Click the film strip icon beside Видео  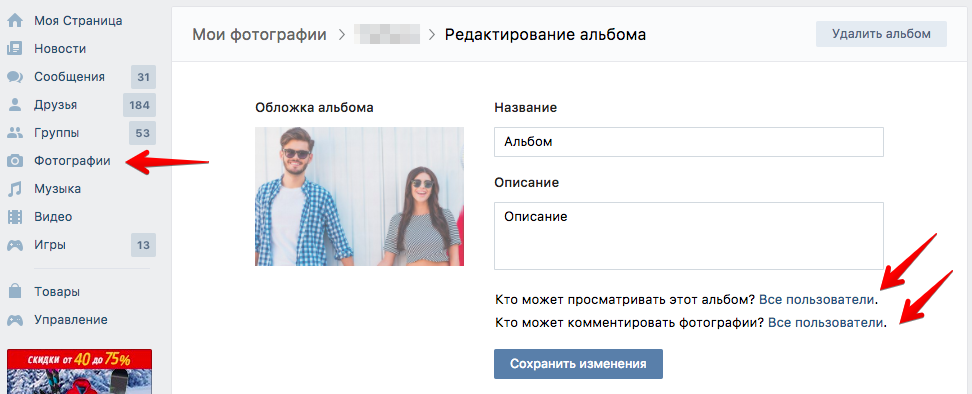[15, 217]
